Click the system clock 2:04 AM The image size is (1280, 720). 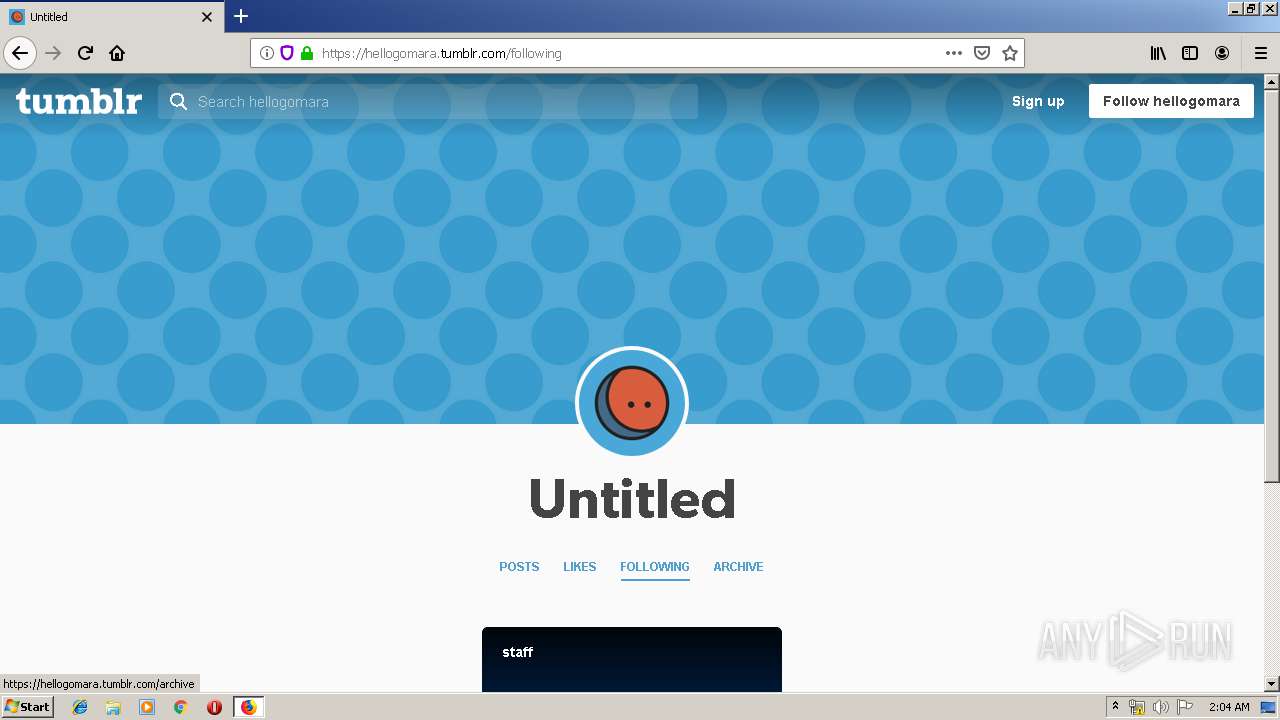pos(1229,707)
